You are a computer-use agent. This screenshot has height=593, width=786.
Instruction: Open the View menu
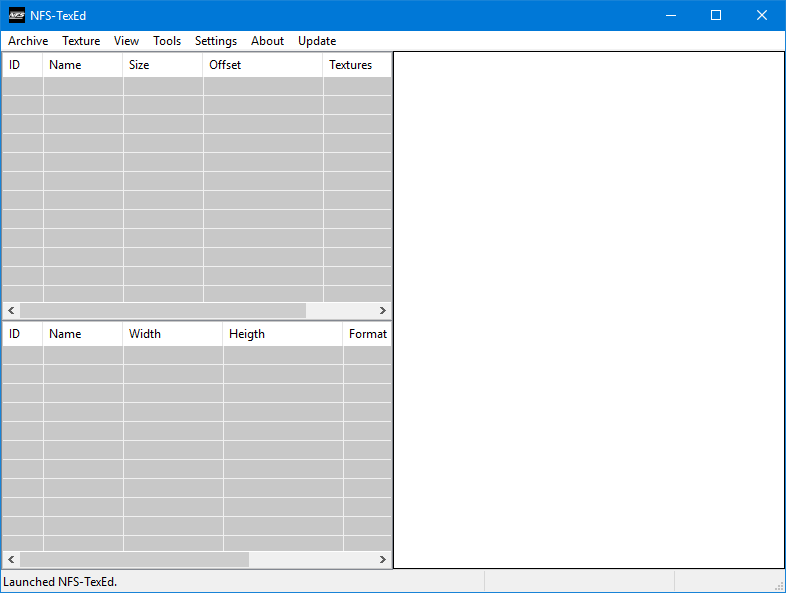[126, 41]
